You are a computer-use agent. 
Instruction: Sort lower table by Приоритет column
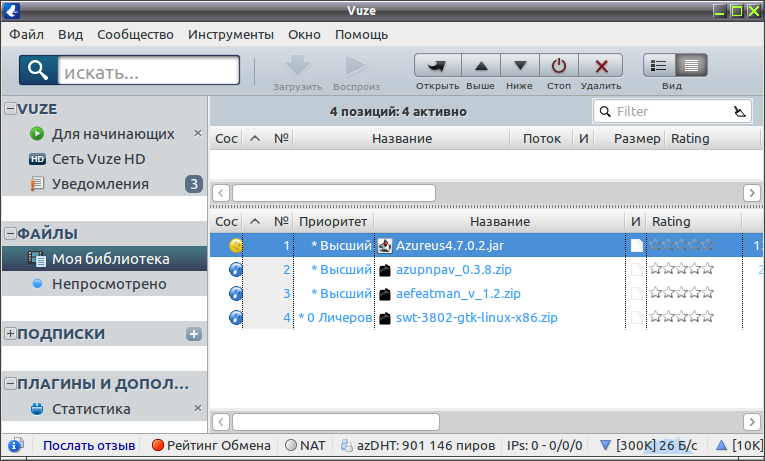tap(333, 221)
